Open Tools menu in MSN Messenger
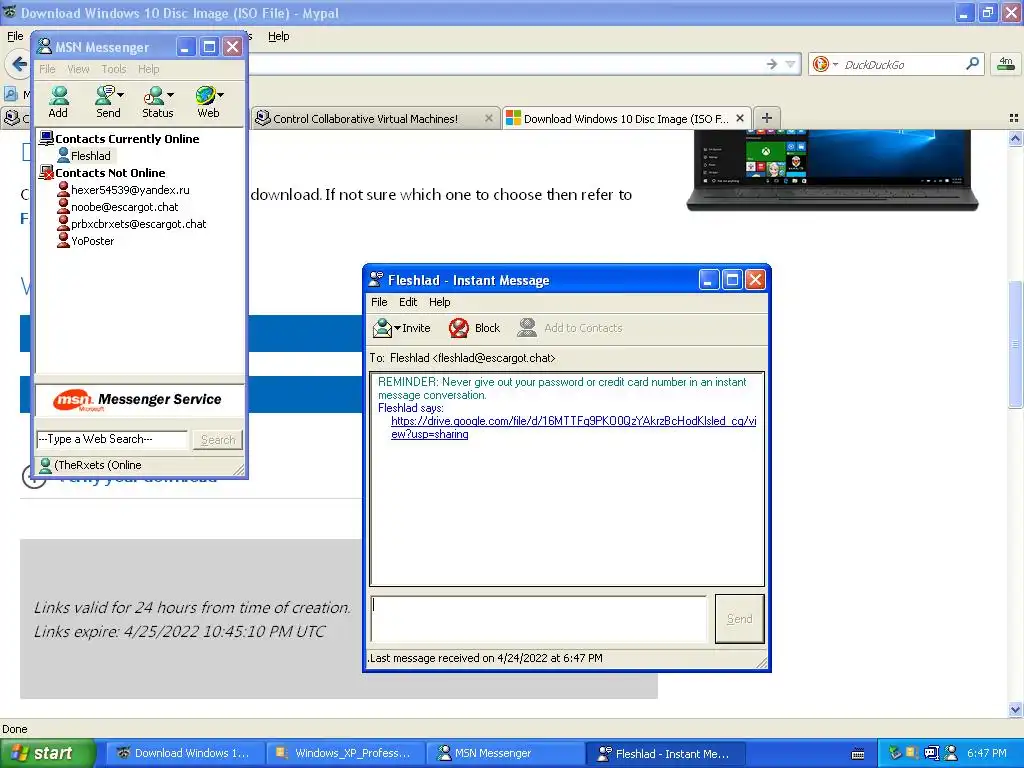This screenshot has height=768, width=1024. coord(114,69)
